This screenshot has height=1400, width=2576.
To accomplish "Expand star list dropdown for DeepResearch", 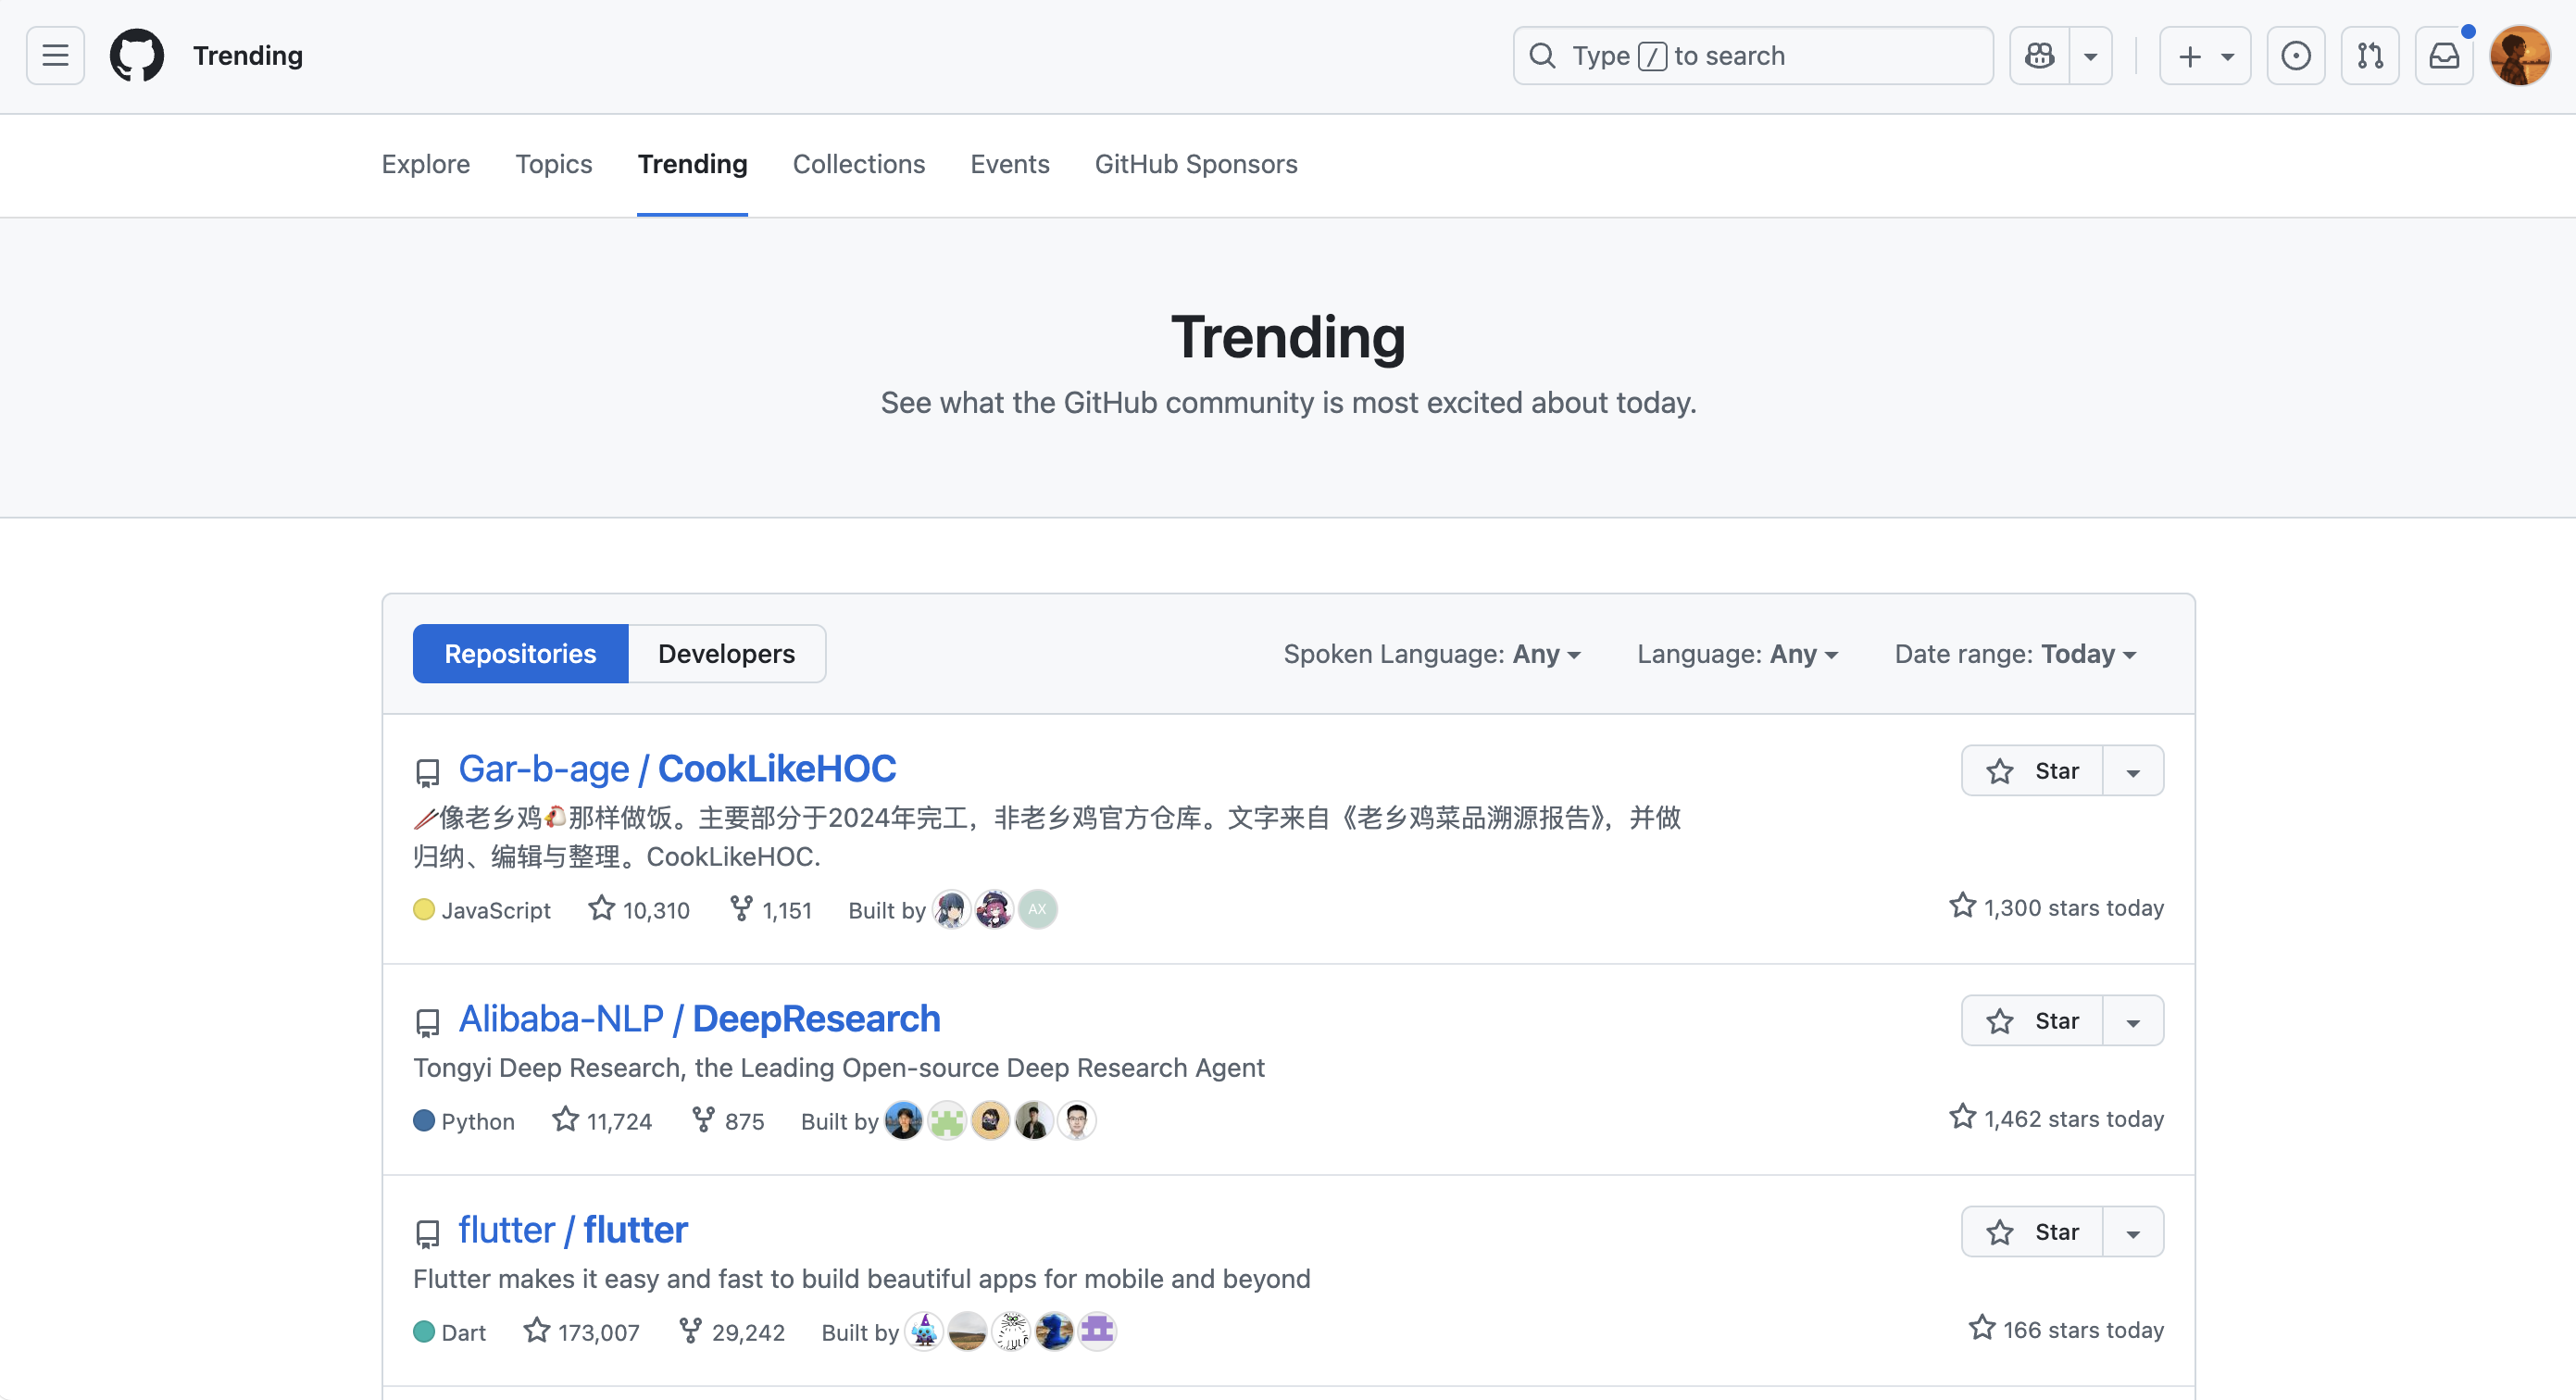I will (x=2134, y=1021).
